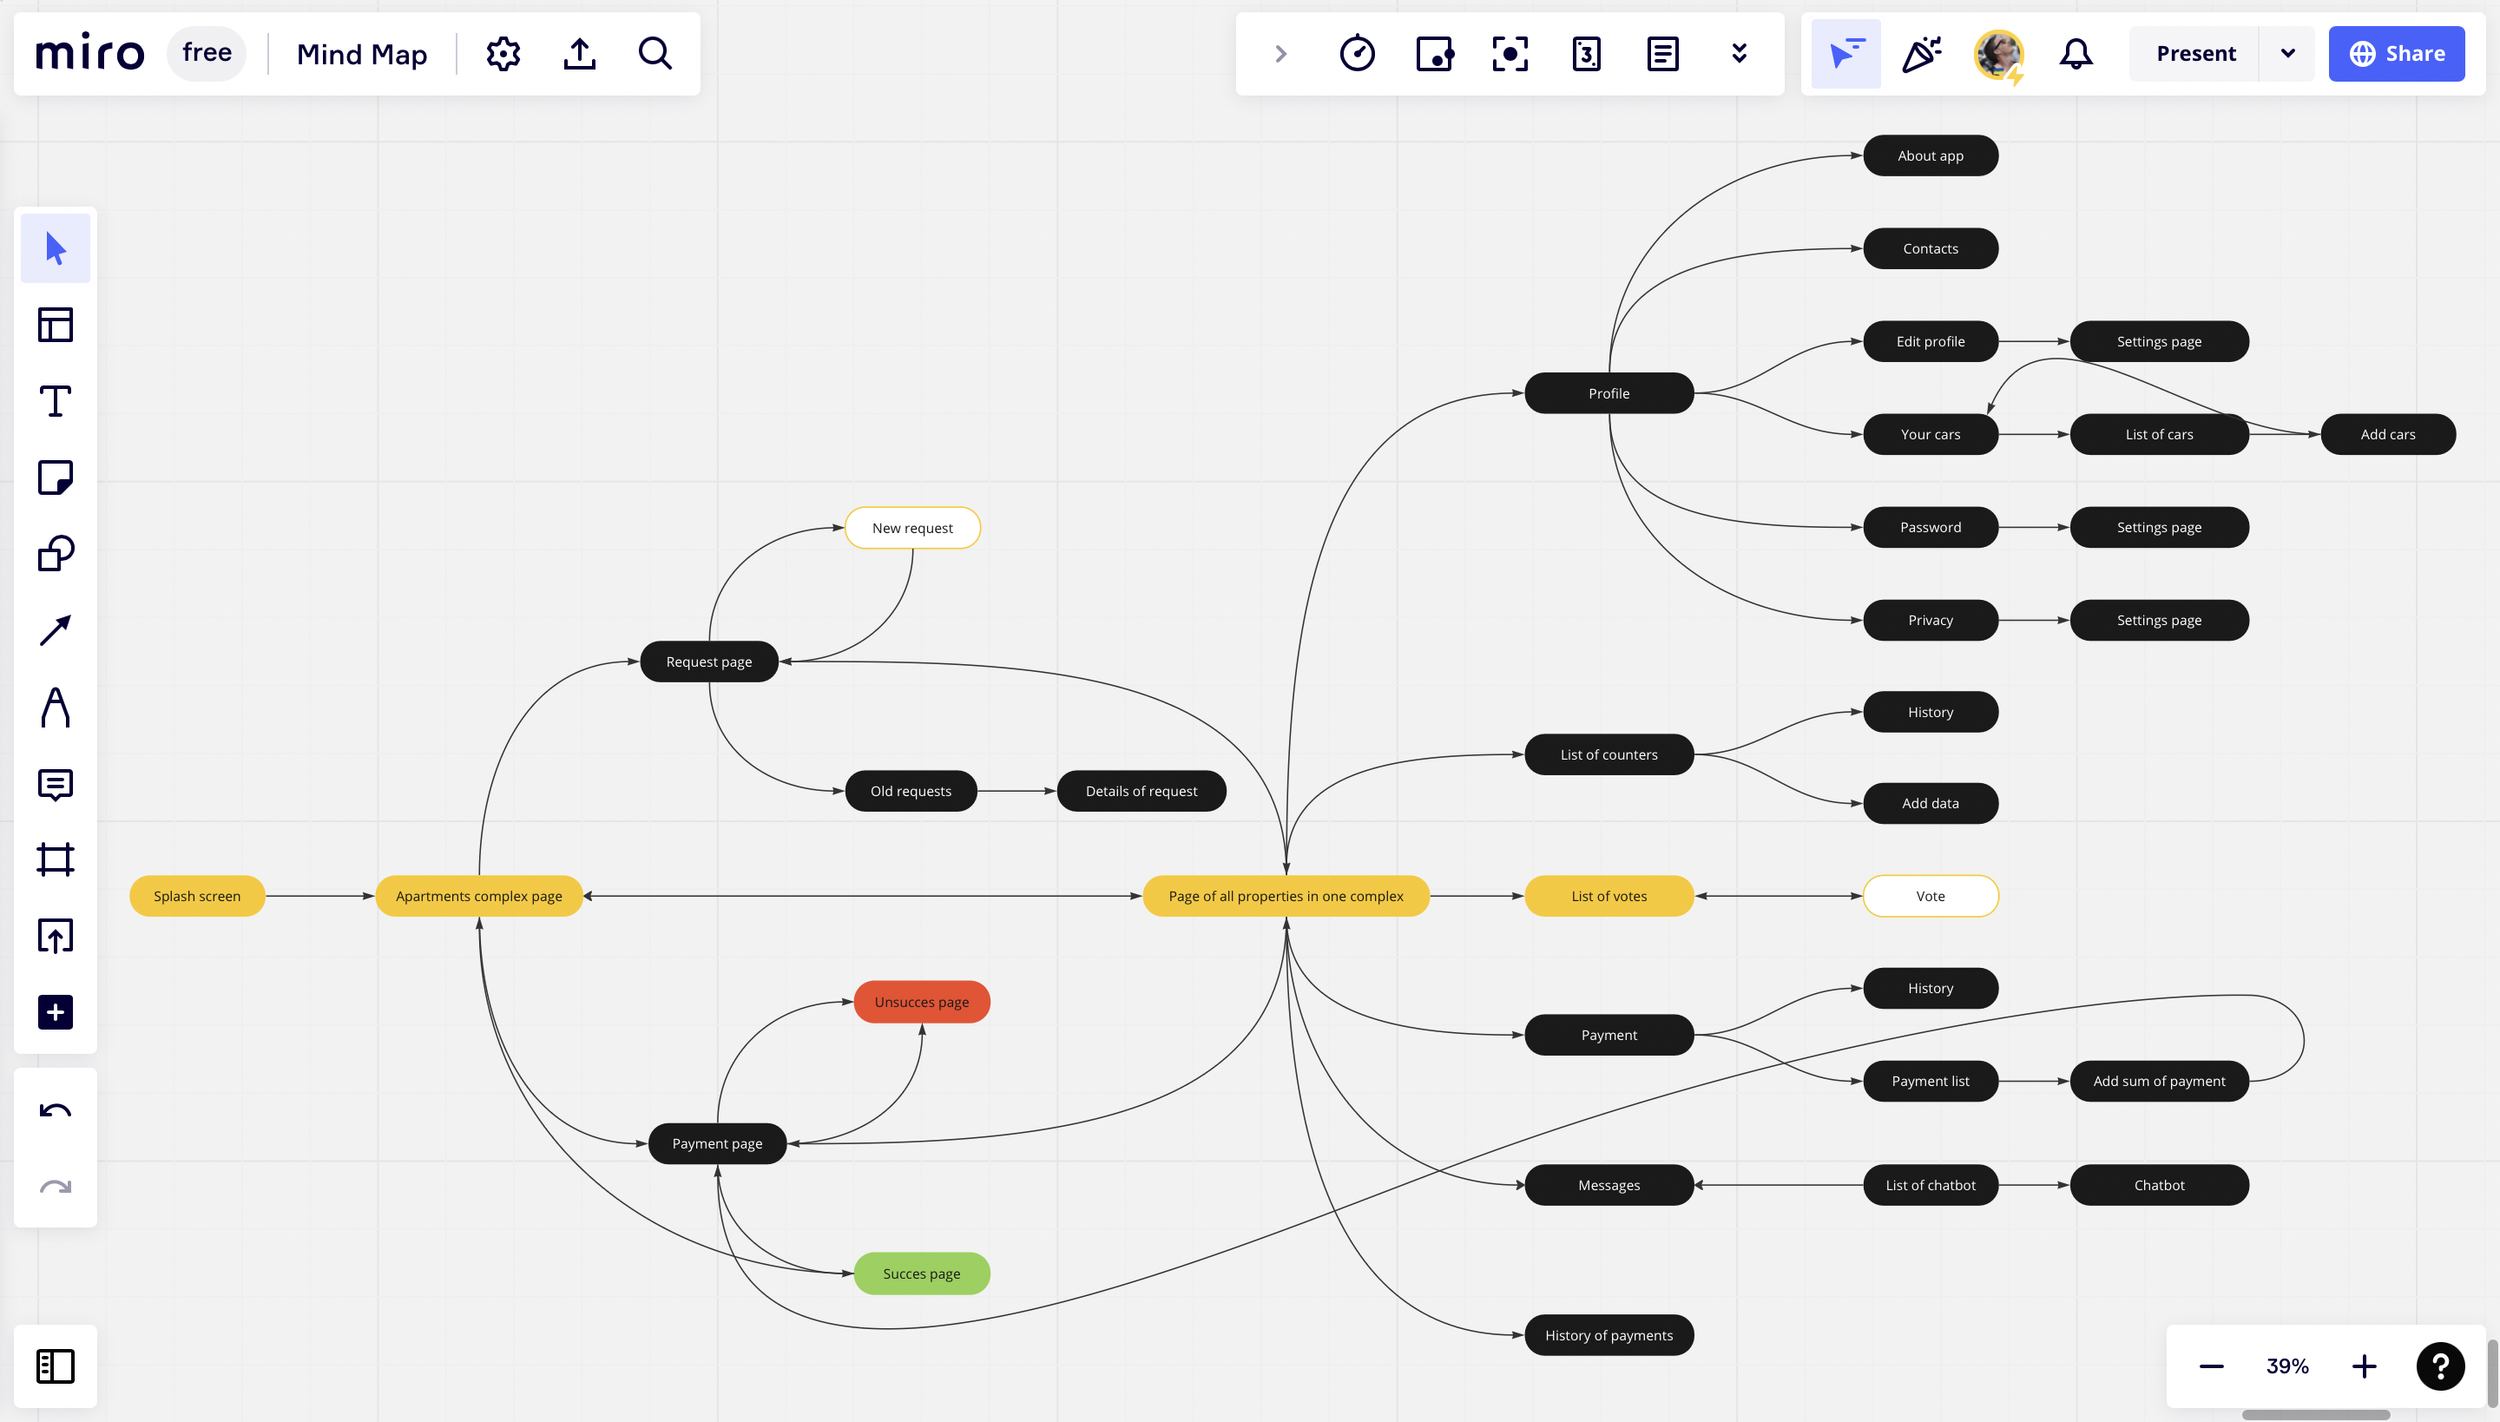Toggle collaborators' cursors visibility button

(x=1845, y=54)
